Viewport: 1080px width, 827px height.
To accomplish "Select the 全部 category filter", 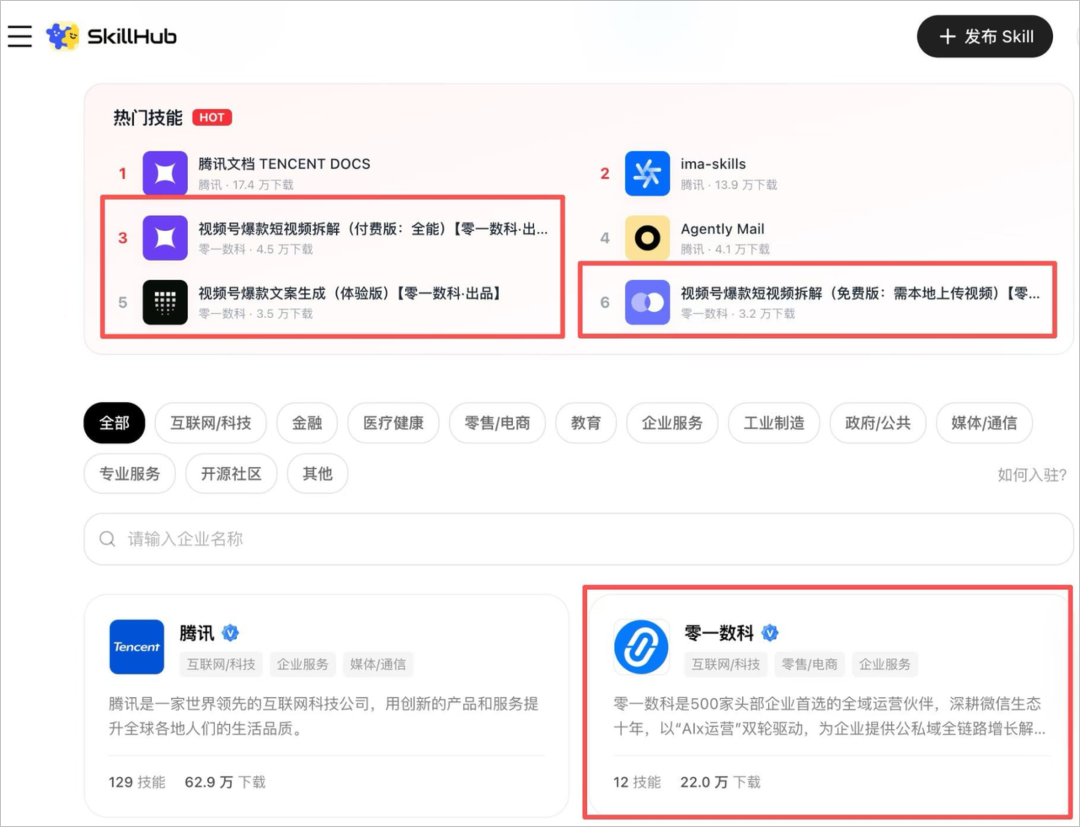I will (114, 423).
